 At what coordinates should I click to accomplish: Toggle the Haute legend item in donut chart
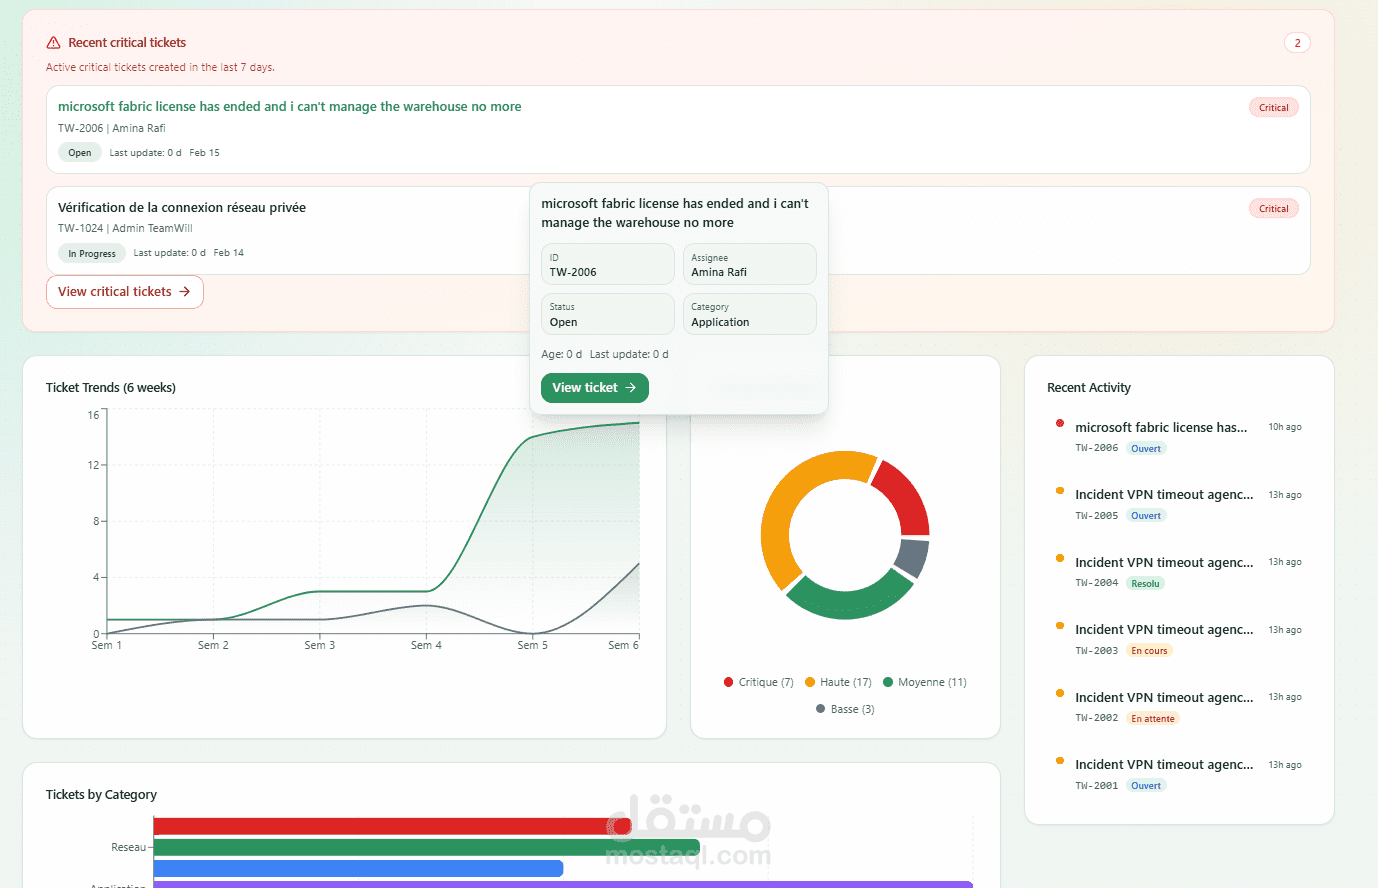click(x=838, y=682)
